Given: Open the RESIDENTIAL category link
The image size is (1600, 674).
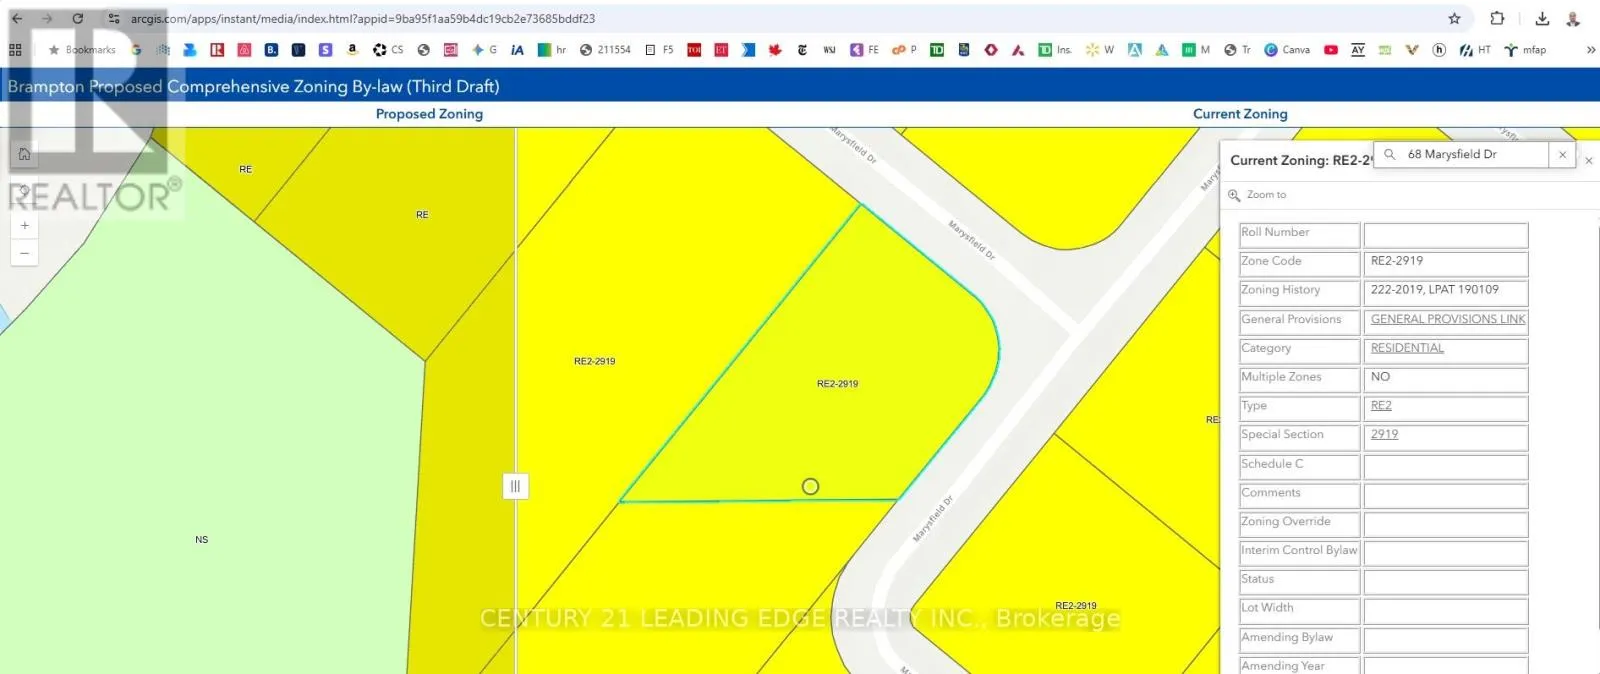Looking at the screenshot, I should click(1407, 348).
